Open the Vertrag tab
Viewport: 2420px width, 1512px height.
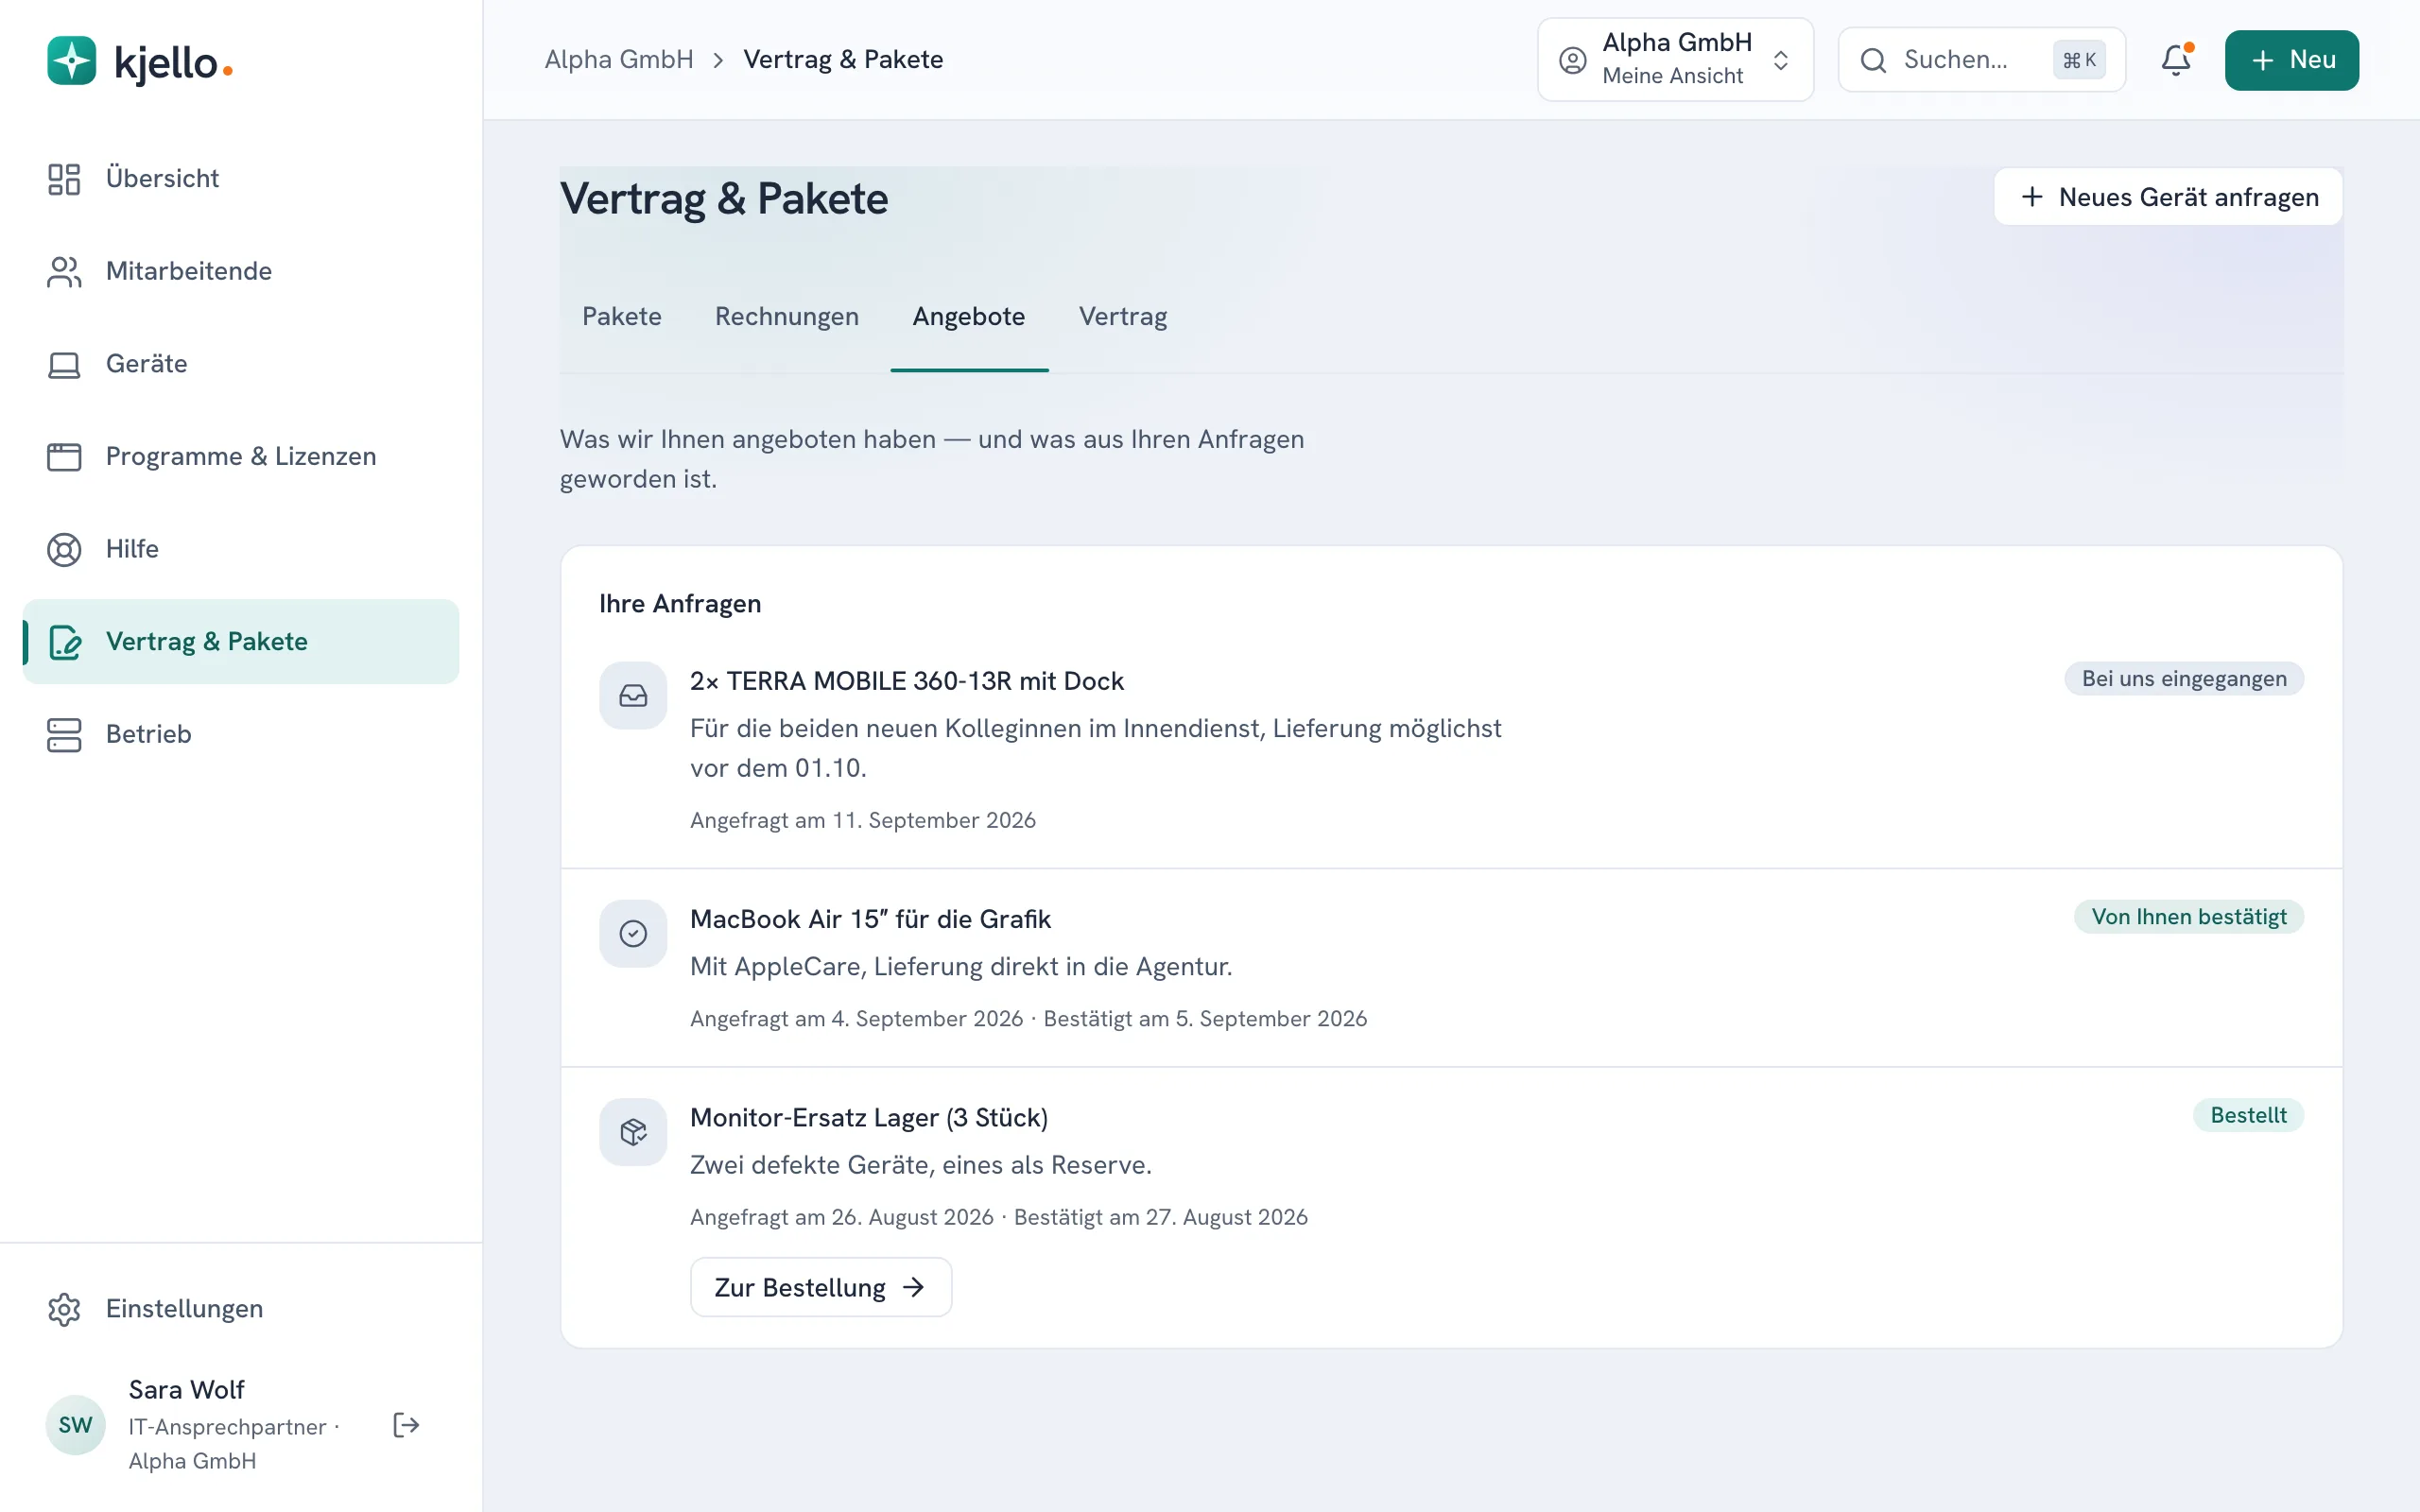1123,317
